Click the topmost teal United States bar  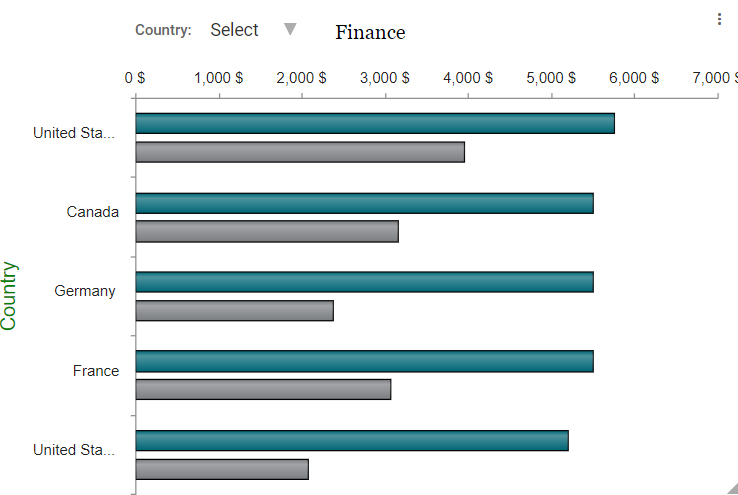[375, 124]
